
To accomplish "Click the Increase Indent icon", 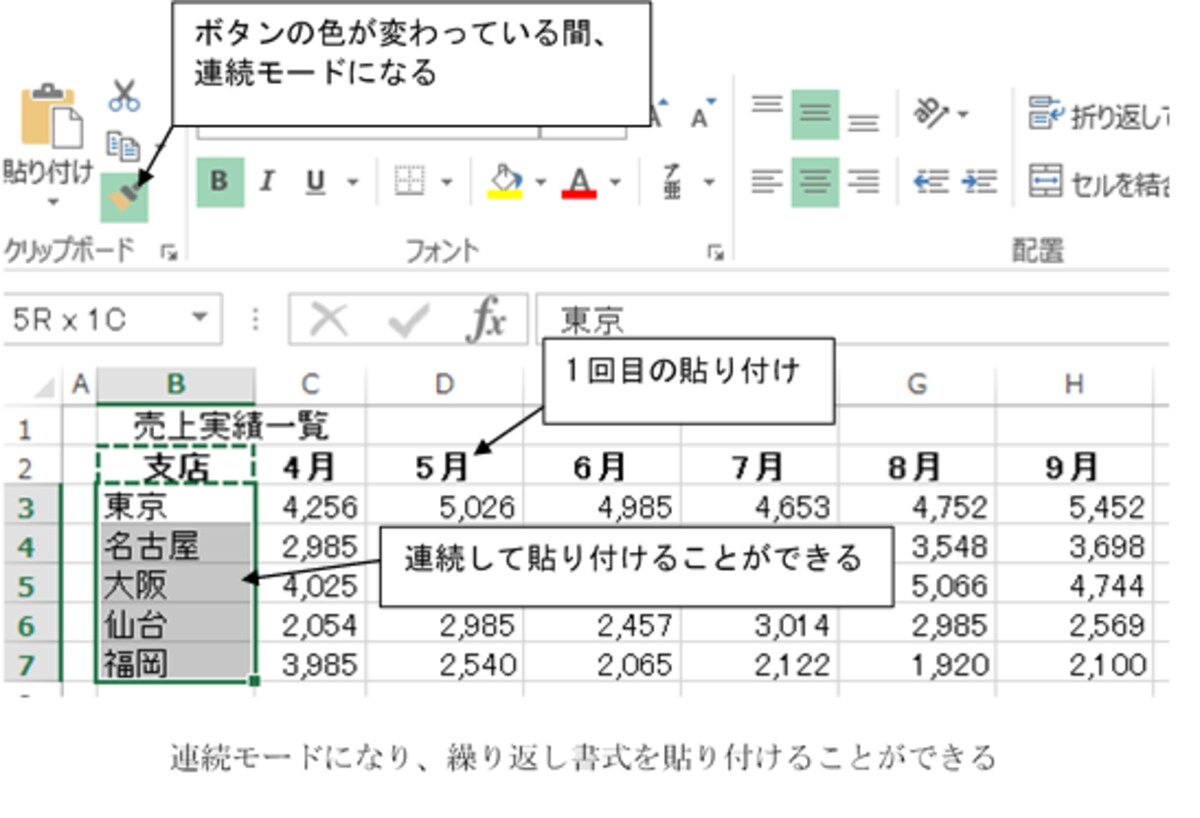I will pos(979,182).
